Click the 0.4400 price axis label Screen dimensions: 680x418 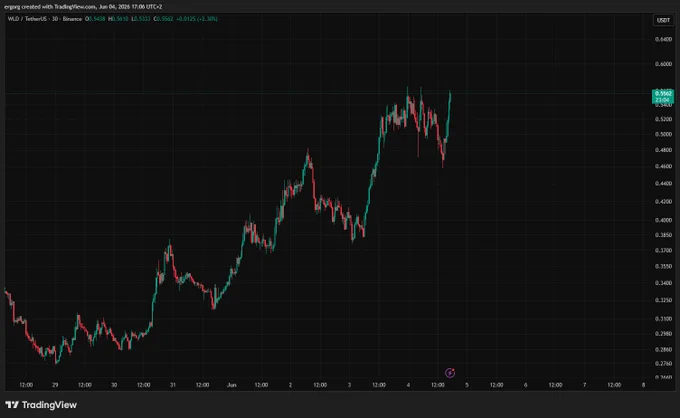[663, 184]
